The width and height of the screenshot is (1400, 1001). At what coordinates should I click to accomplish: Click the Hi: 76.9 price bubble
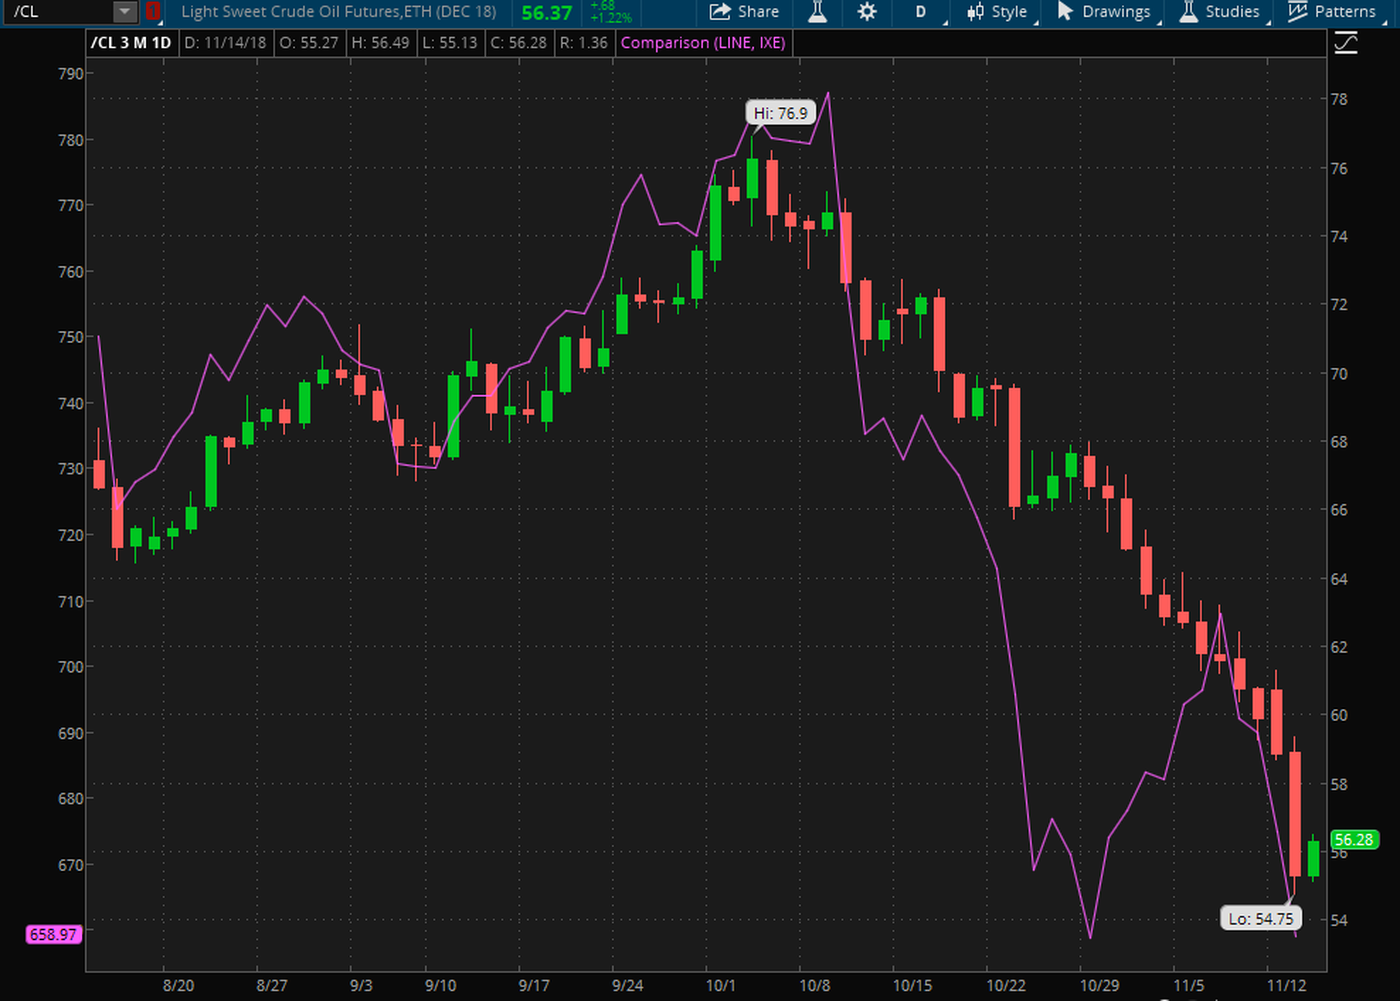coord(781,113)
